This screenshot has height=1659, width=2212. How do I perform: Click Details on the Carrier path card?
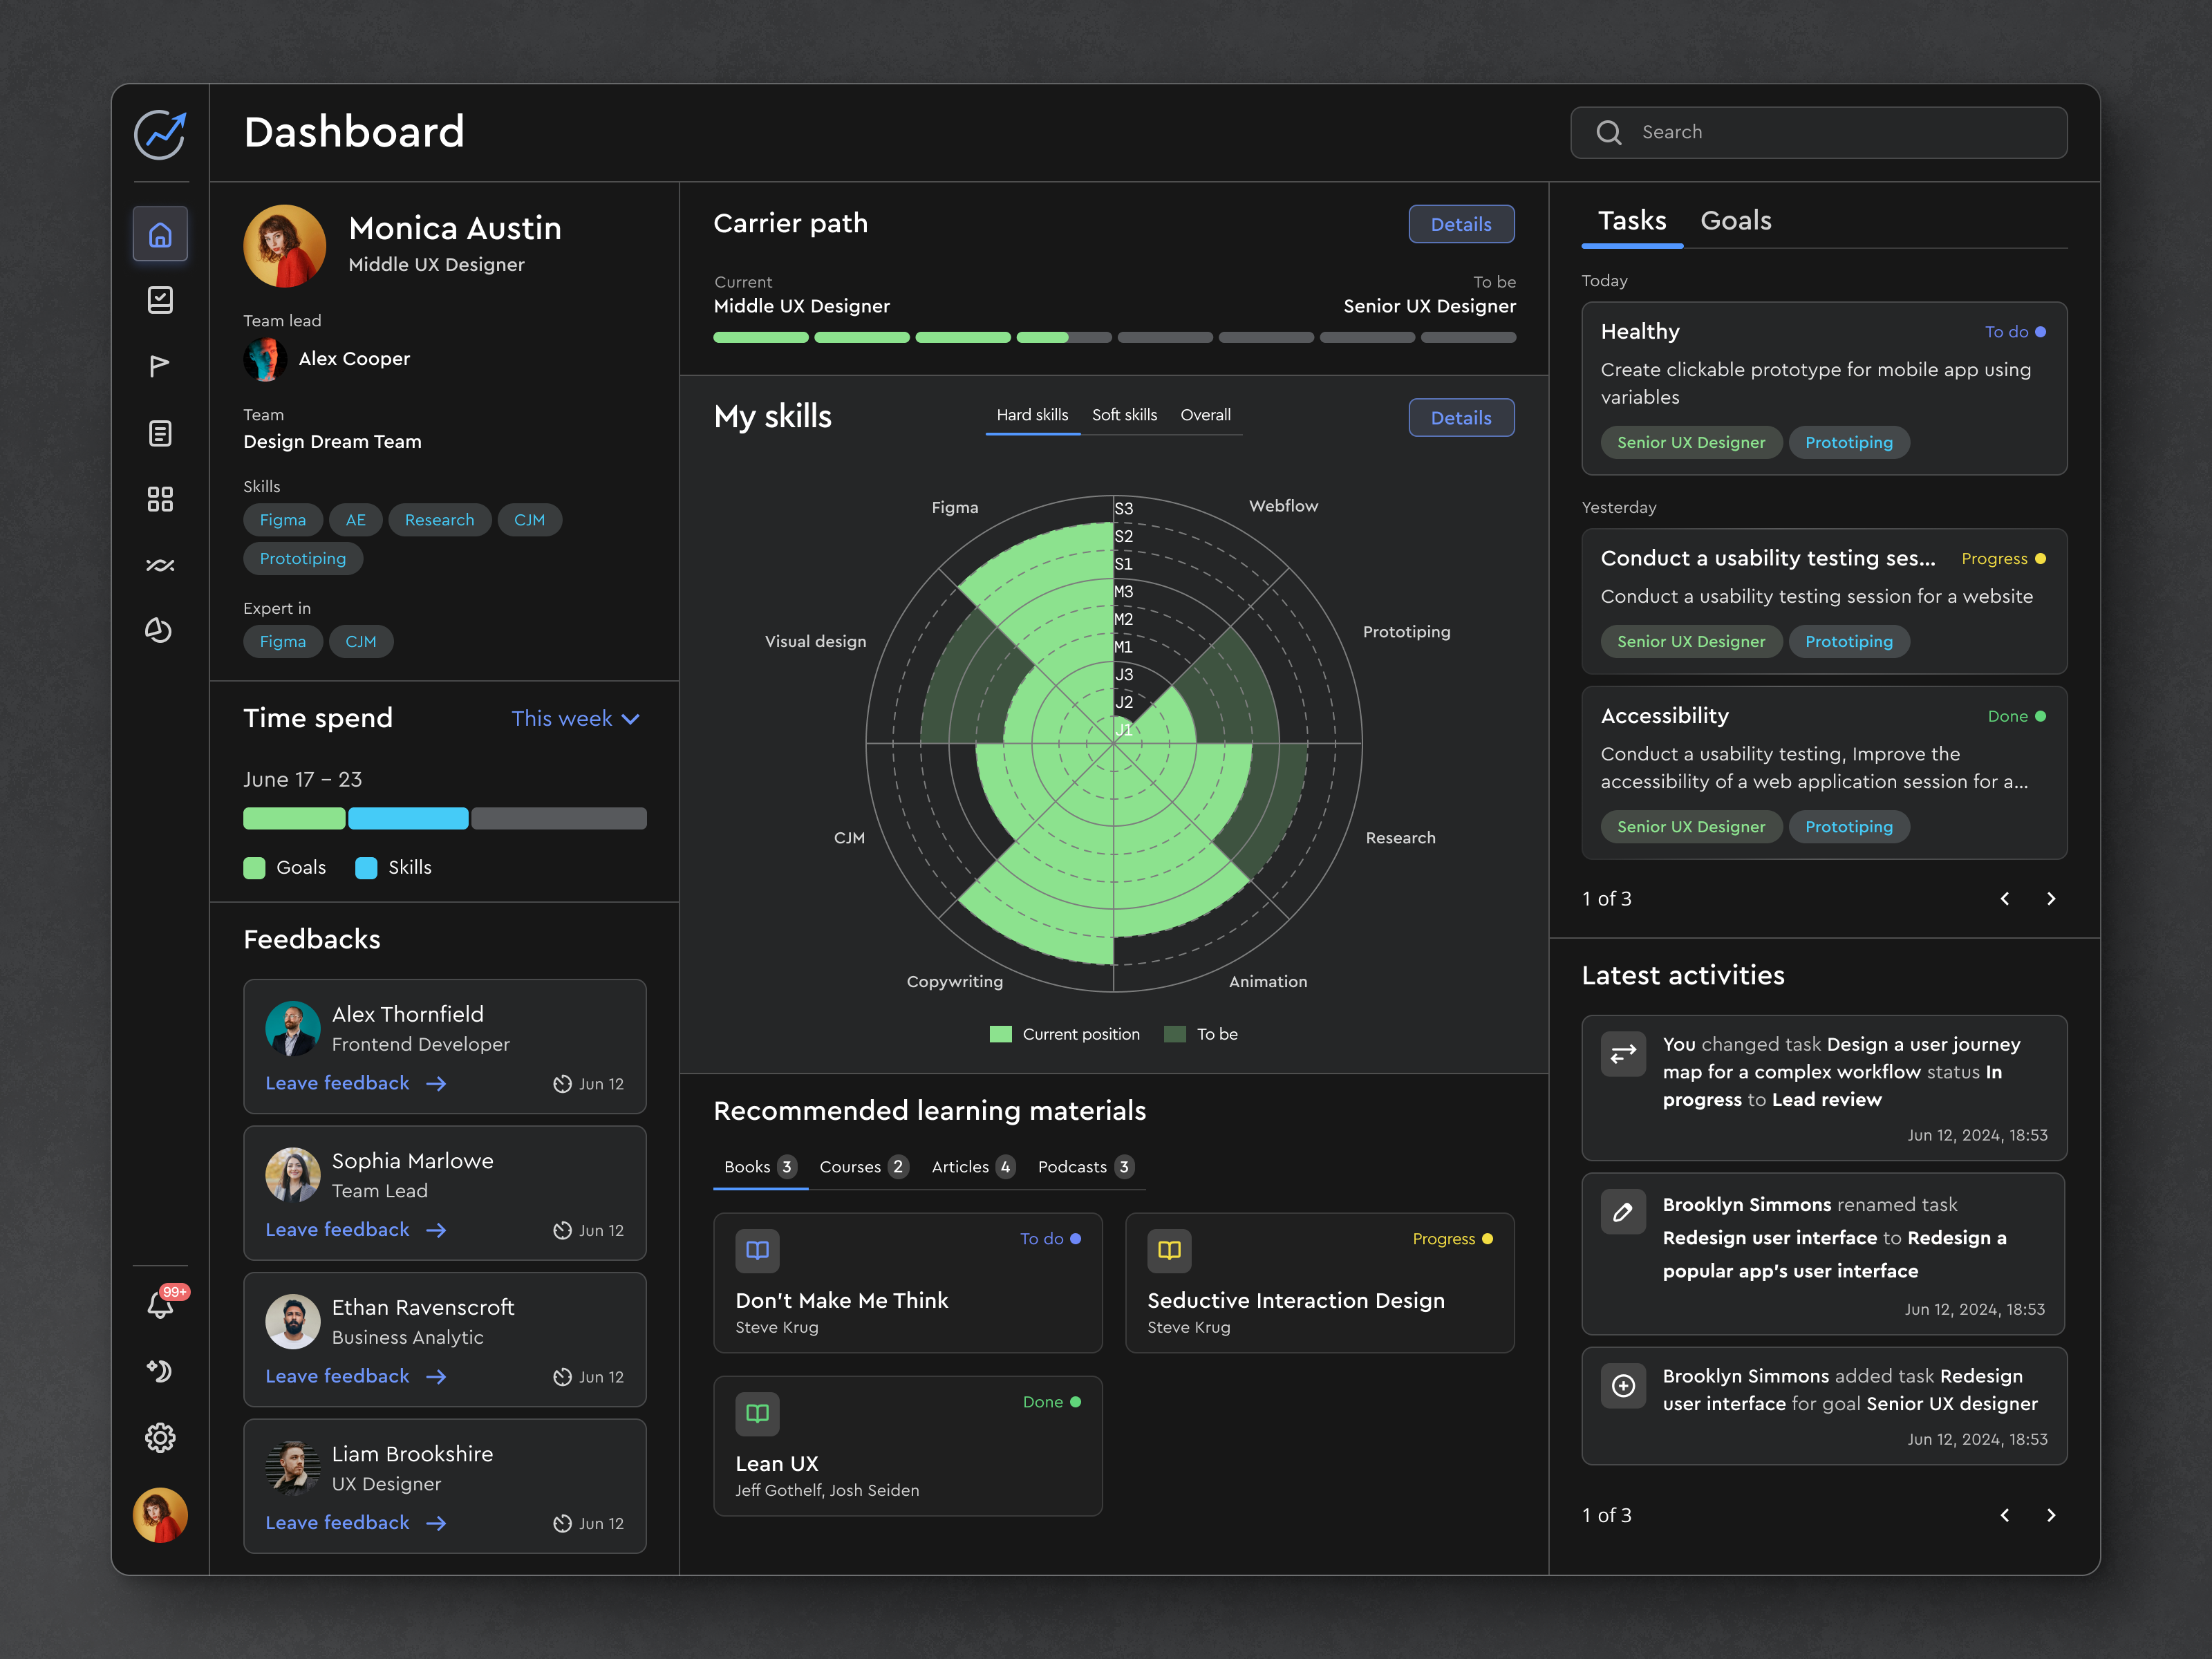(1461, 224)
